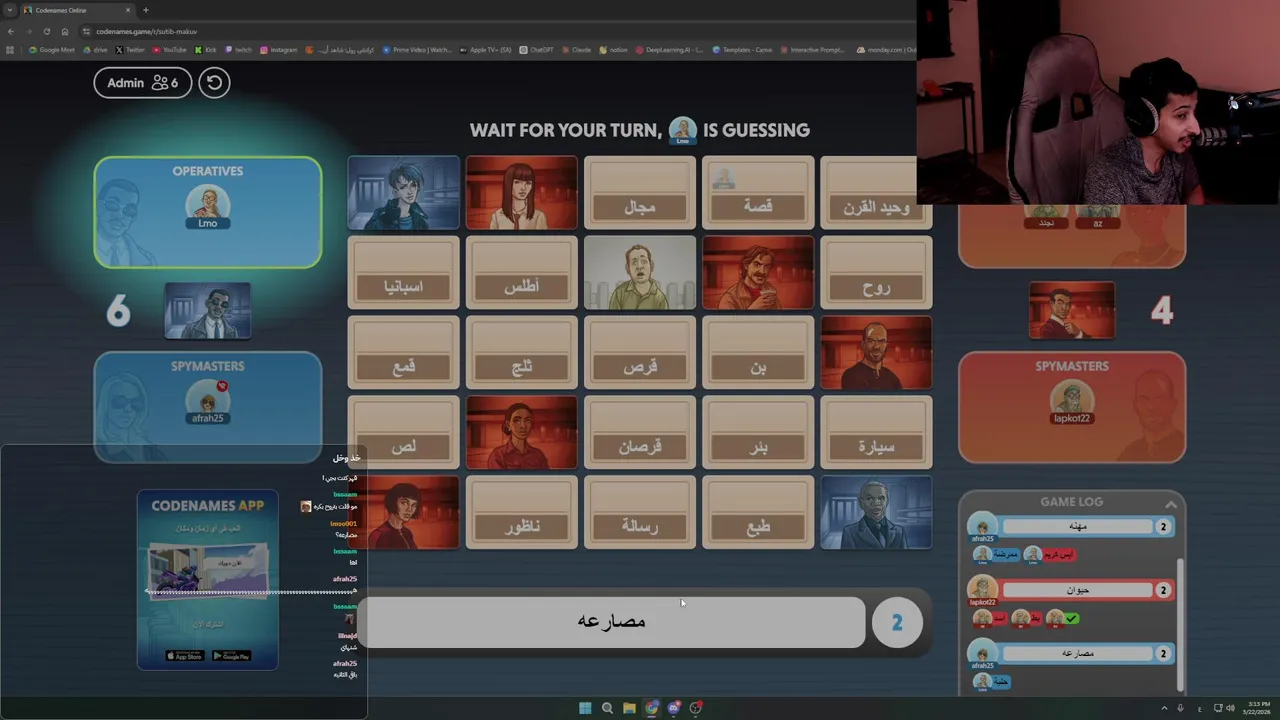Open the ChatGPT bookmark

tap(536, 49)
